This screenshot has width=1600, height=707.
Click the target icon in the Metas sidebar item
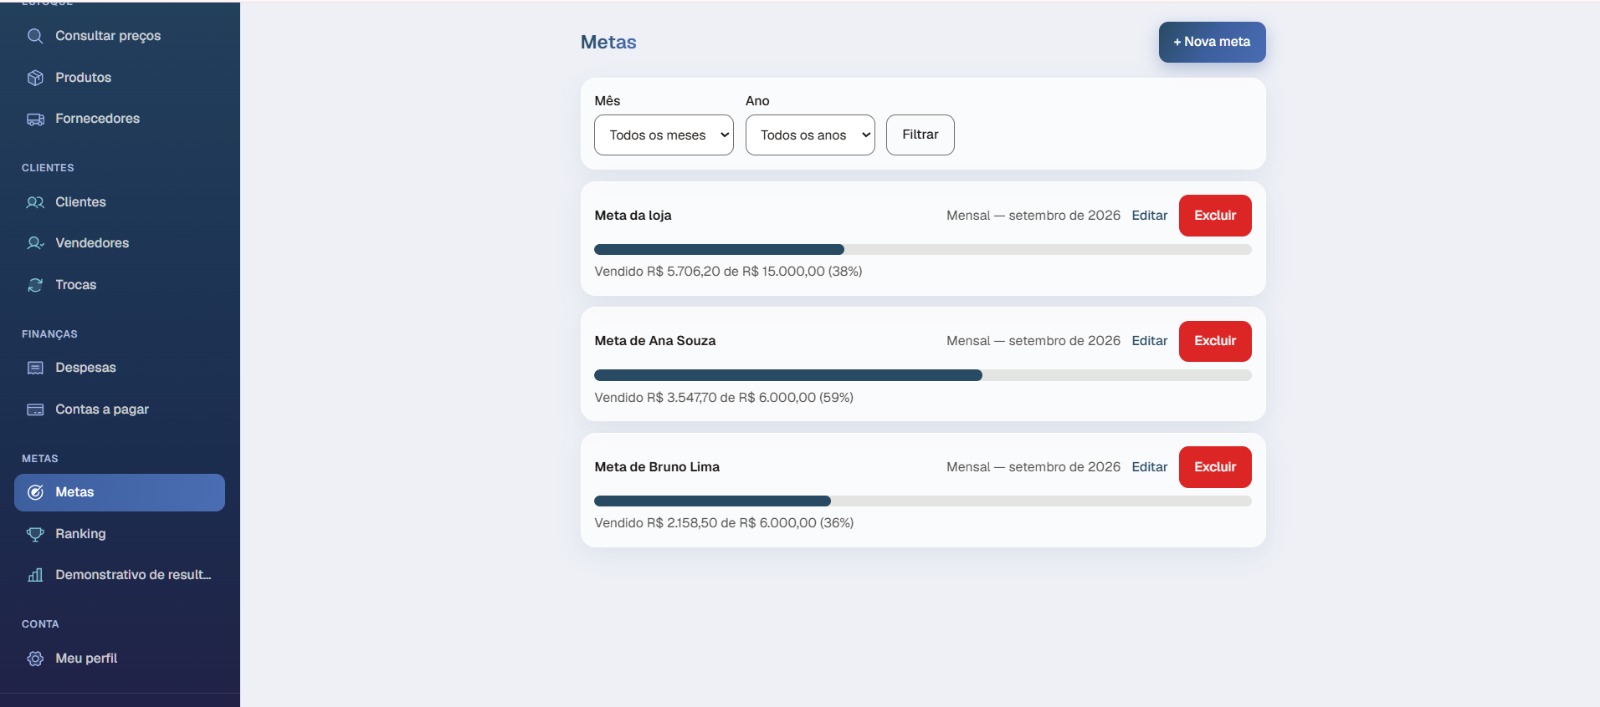point(35,492)
